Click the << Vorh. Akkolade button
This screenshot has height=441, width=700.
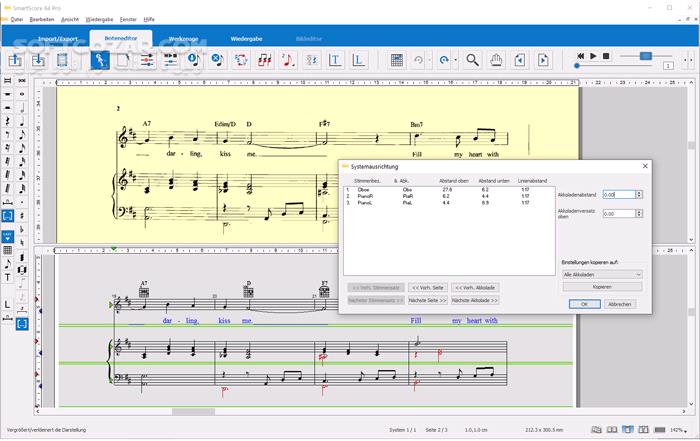pos(475,288)
